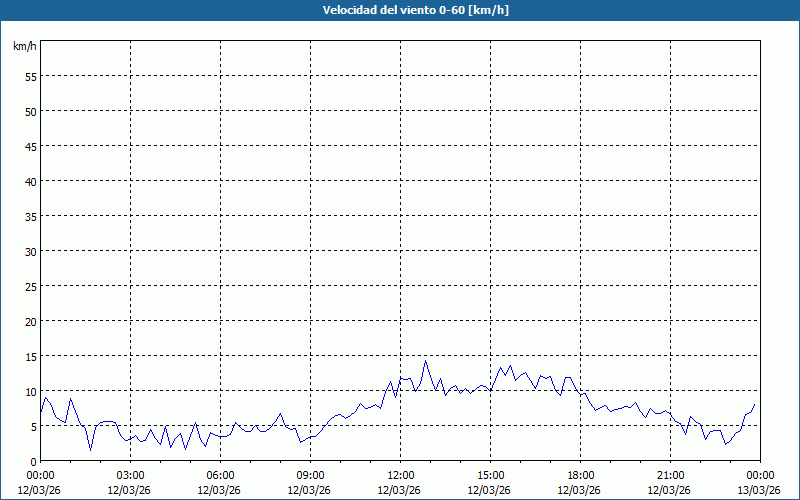Click the highest peak of the wind line

click(425, 361)
